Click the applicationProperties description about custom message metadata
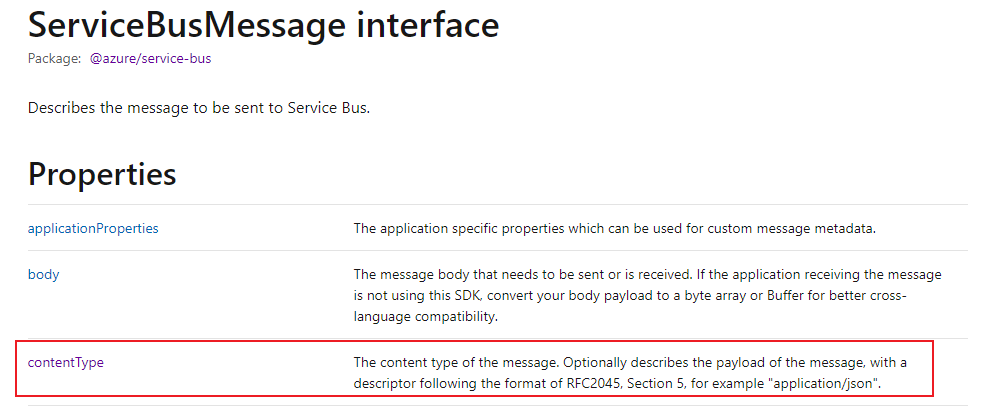This screenshot has height=417, width=1008. pos(615,228)
